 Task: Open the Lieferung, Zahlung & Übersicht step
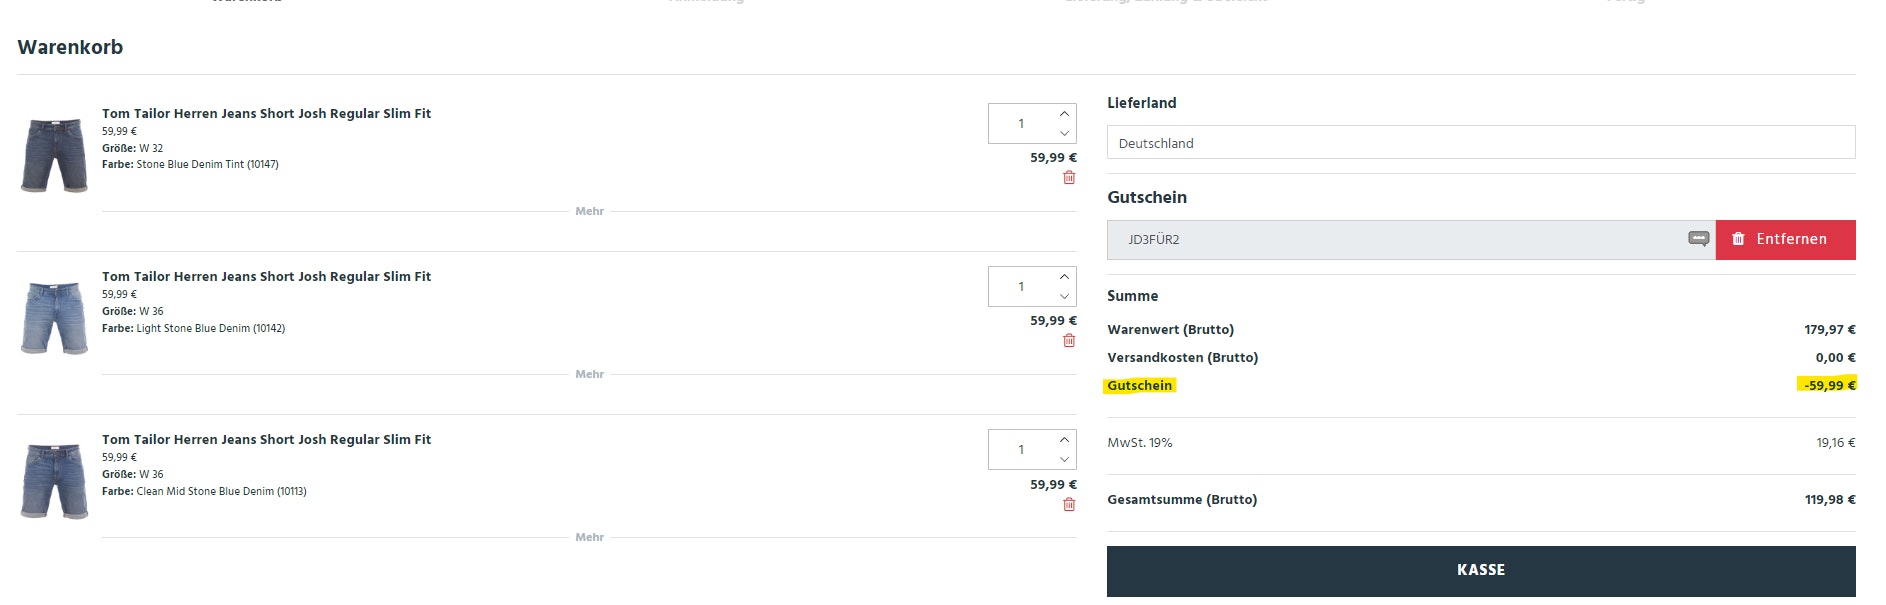(1163, 3)
